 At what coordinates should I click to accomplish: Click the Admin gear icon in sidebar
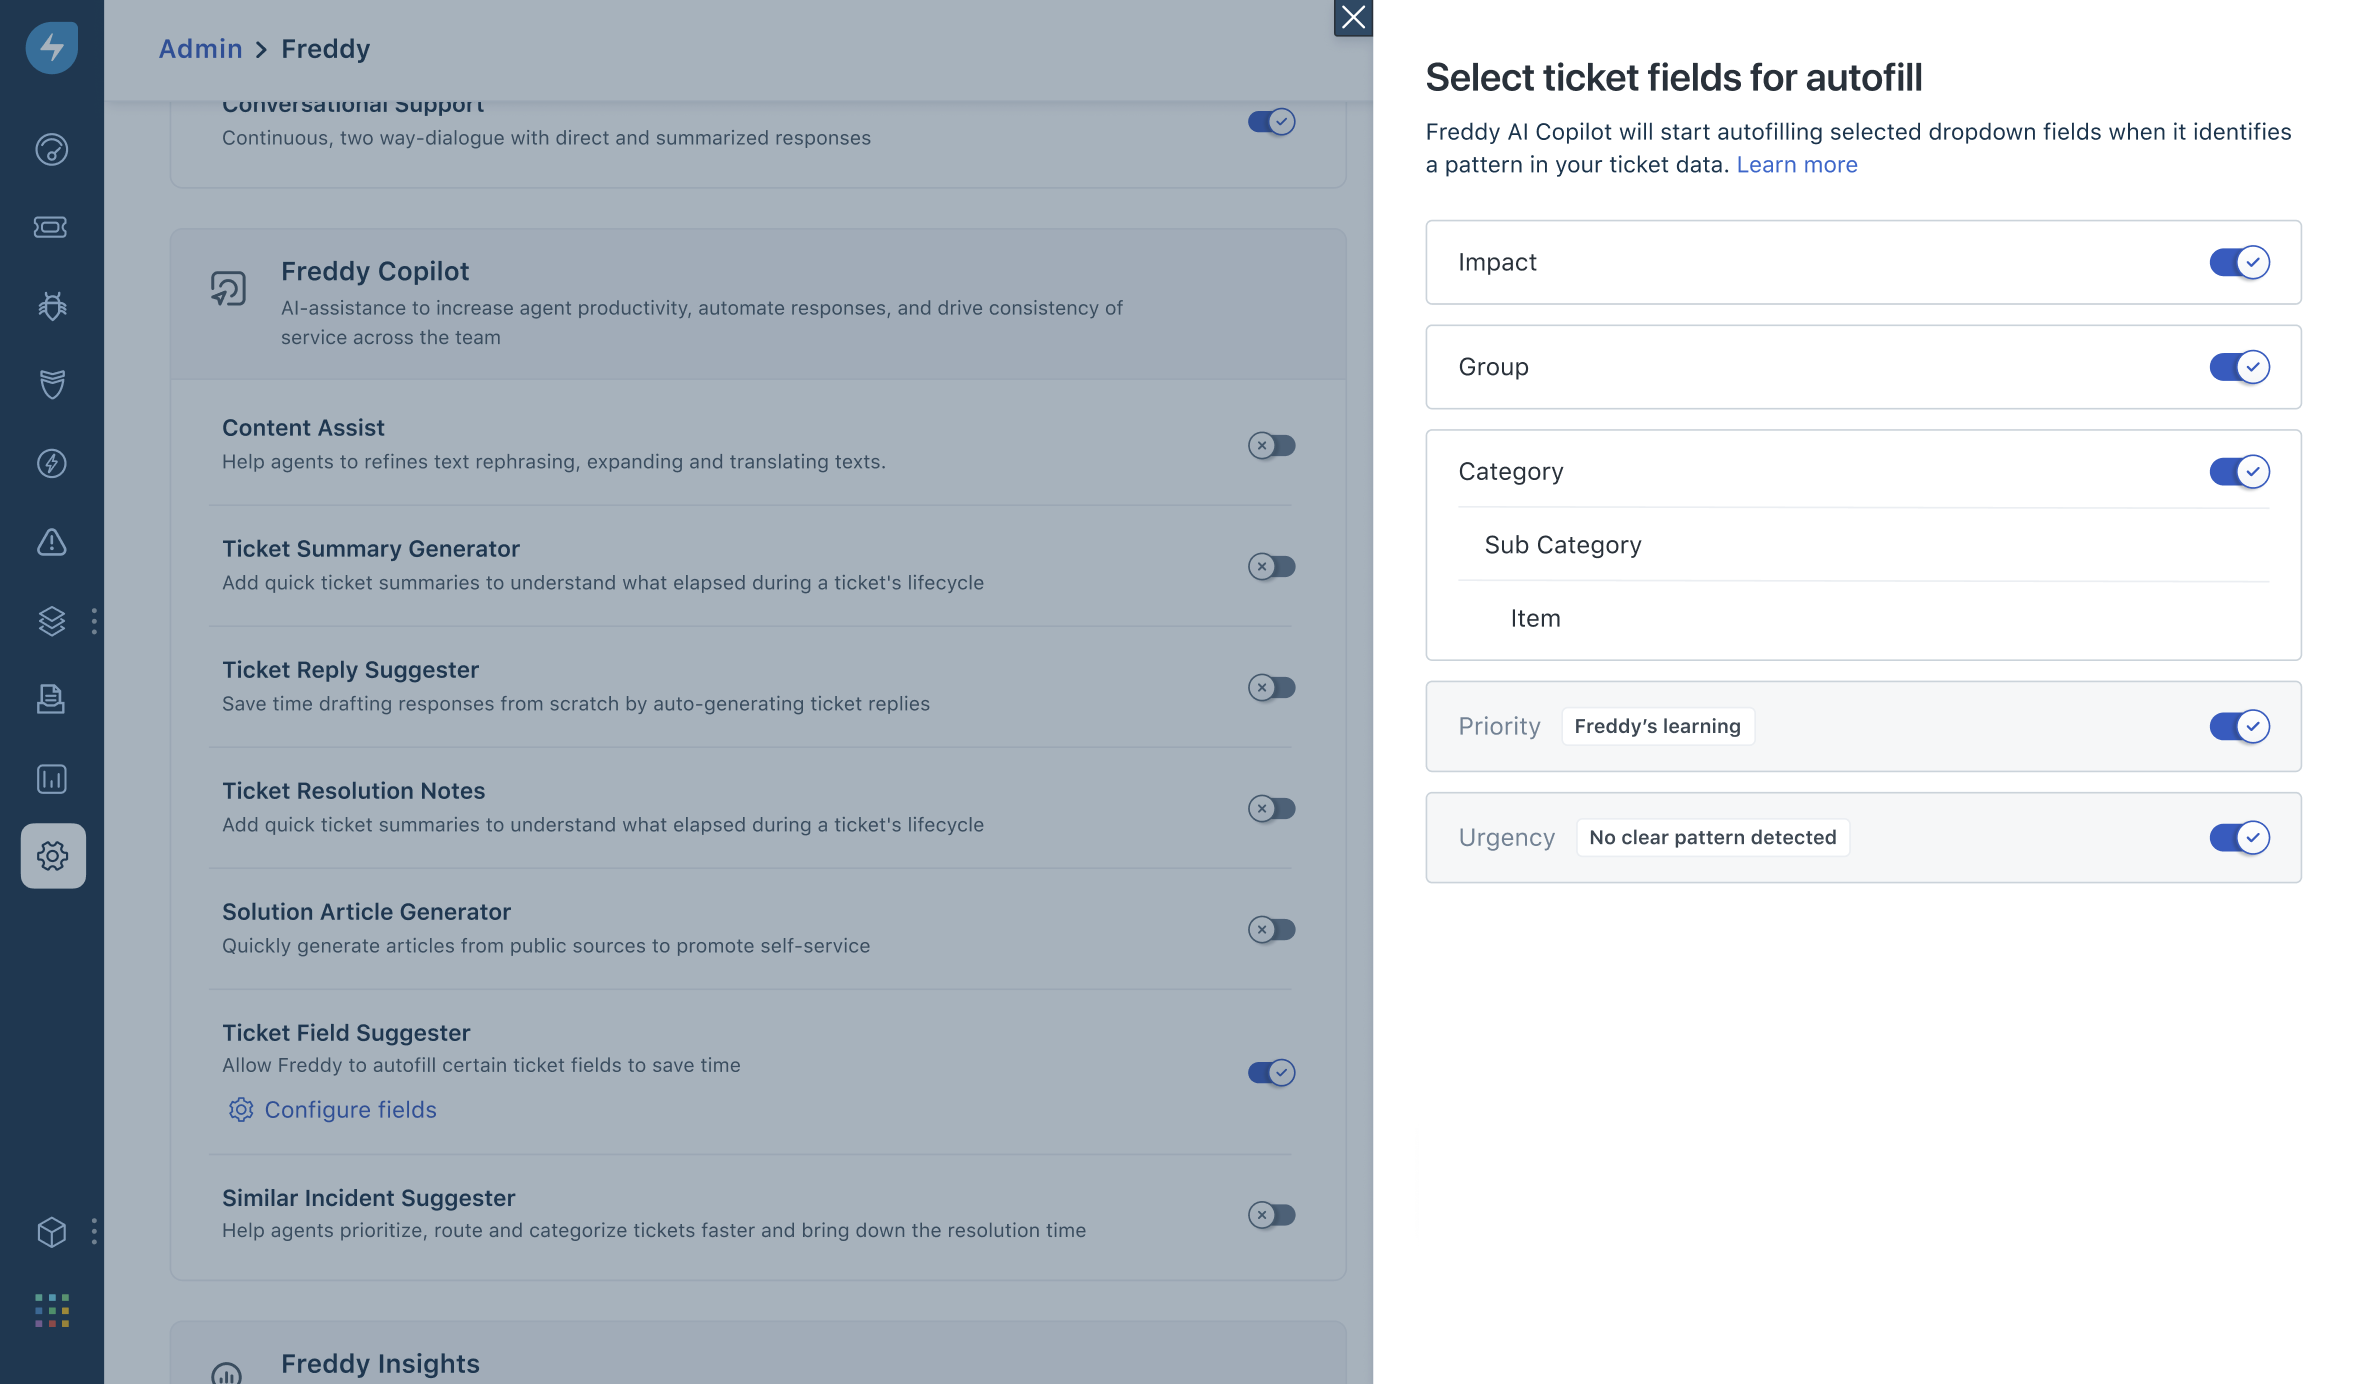click(52, 855)
